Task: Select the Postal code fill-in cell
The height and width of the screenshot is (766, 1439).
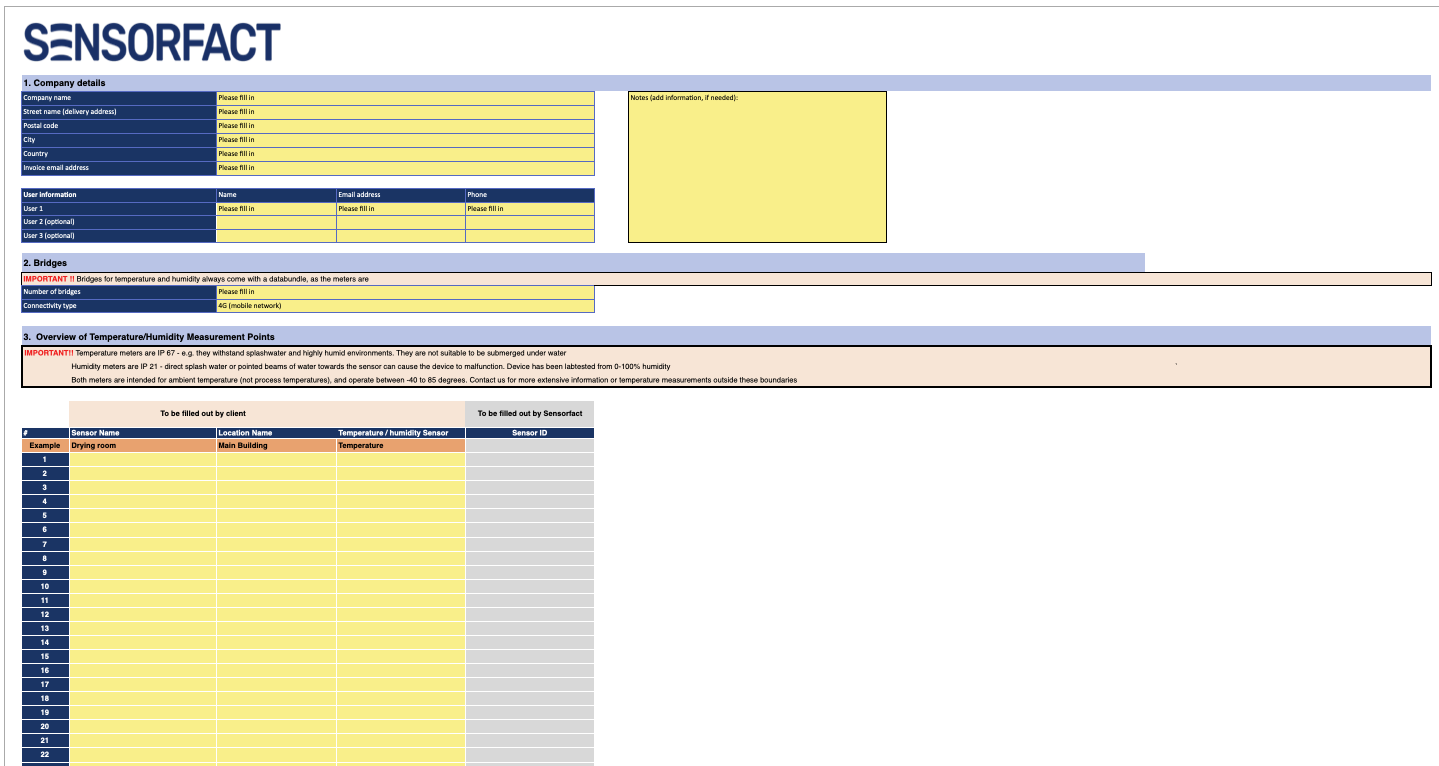Action: [x=404, y=126]
